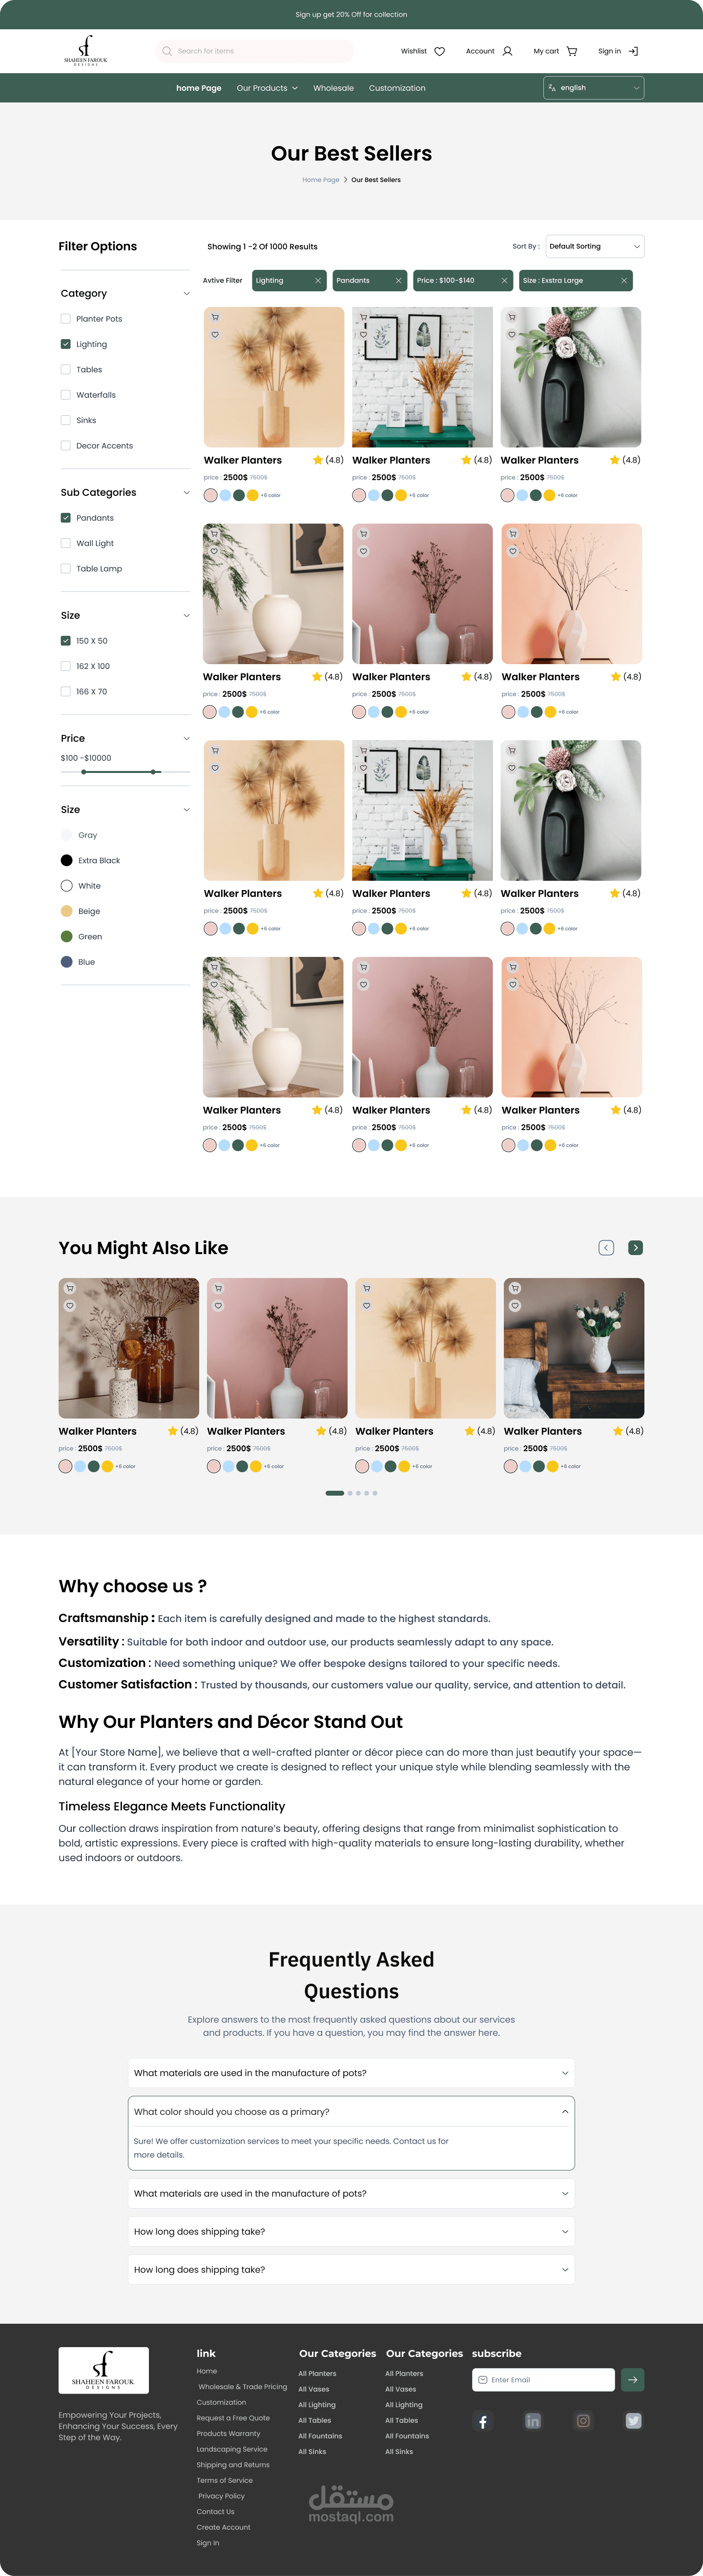The height and width of the screenshot is (2576, 703).
Task: Open the Account user icon
Action: pos(507,51)
